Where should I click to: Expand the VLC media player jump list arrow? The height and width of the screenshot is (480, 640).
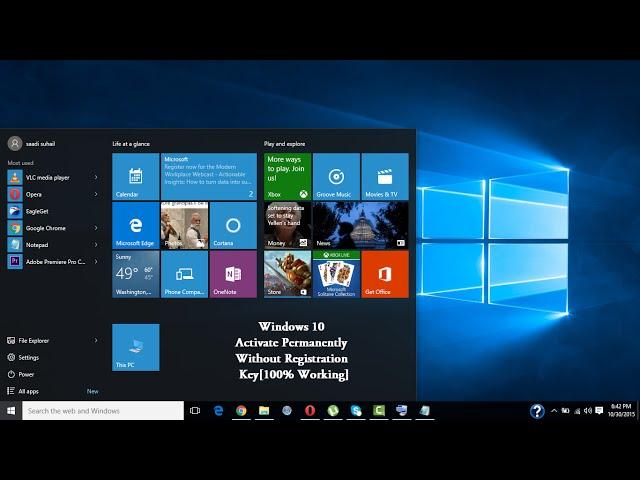click(96, 178)
